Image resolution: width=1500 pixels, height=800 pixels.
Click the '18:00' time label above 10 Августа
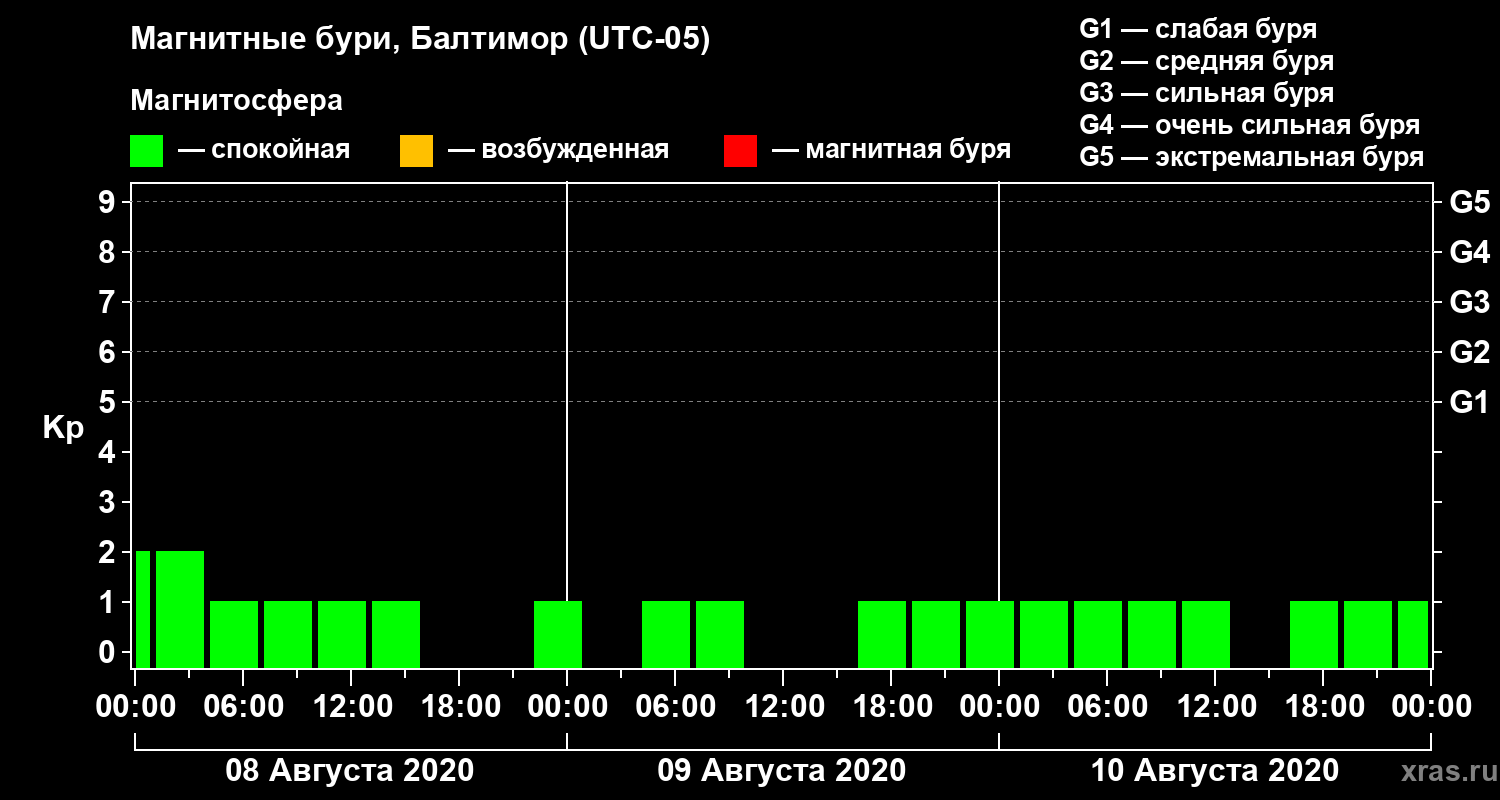pos(1323,707)
